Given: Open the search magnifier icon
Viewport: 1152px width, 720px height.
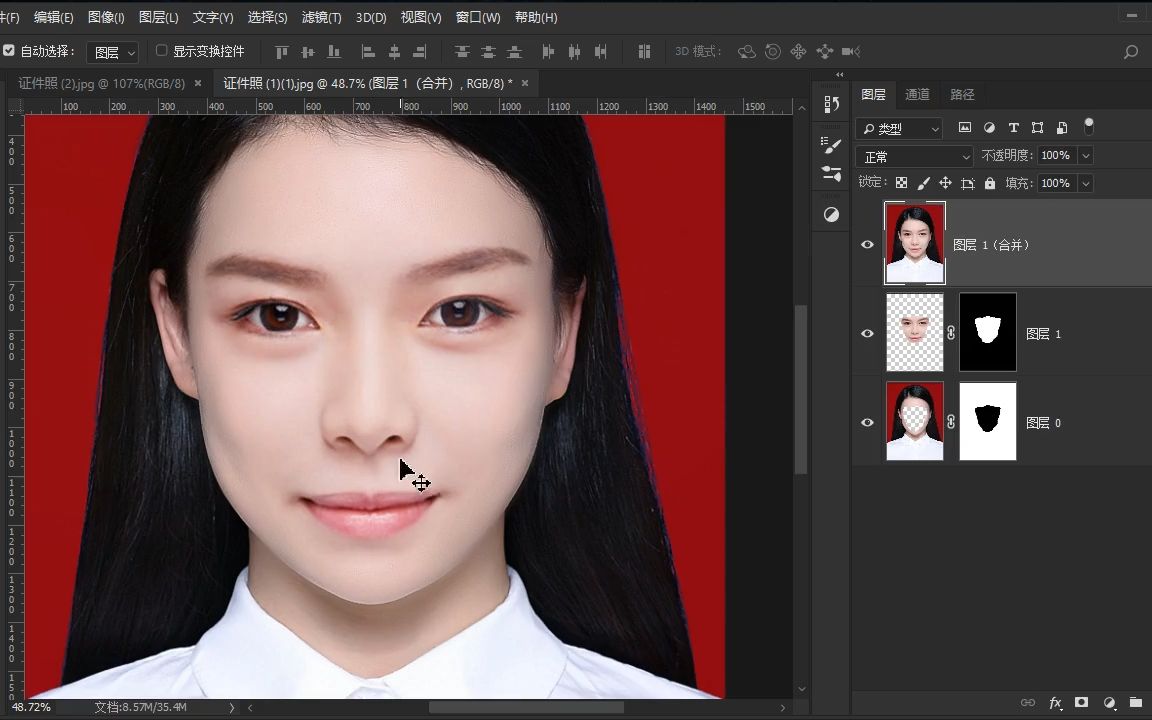Looking at the screenshot, I should click(x=1131, y=51).
